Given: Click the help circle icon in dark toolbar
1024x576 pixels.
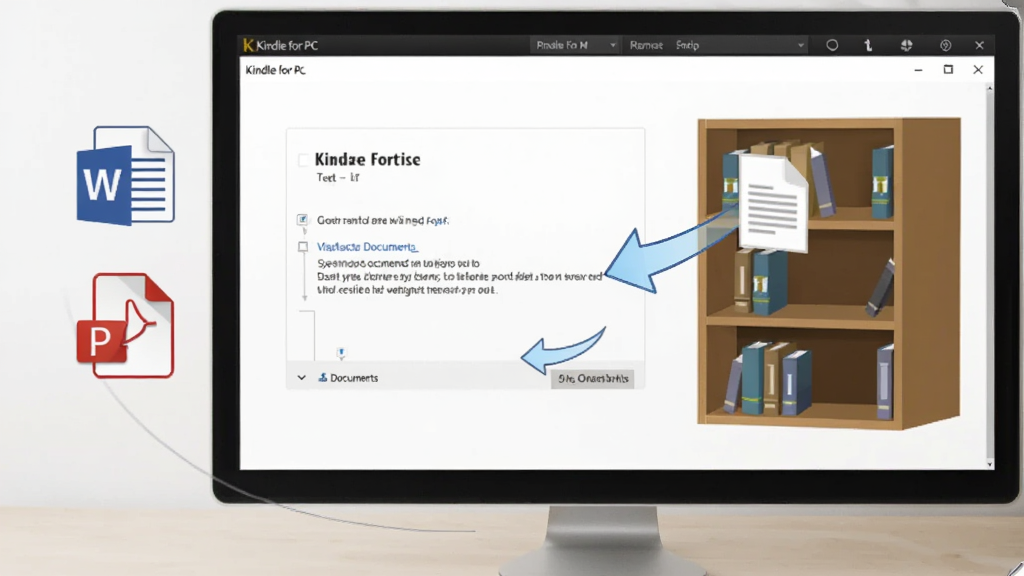Looking at the screenshot, I should [945, 45].
